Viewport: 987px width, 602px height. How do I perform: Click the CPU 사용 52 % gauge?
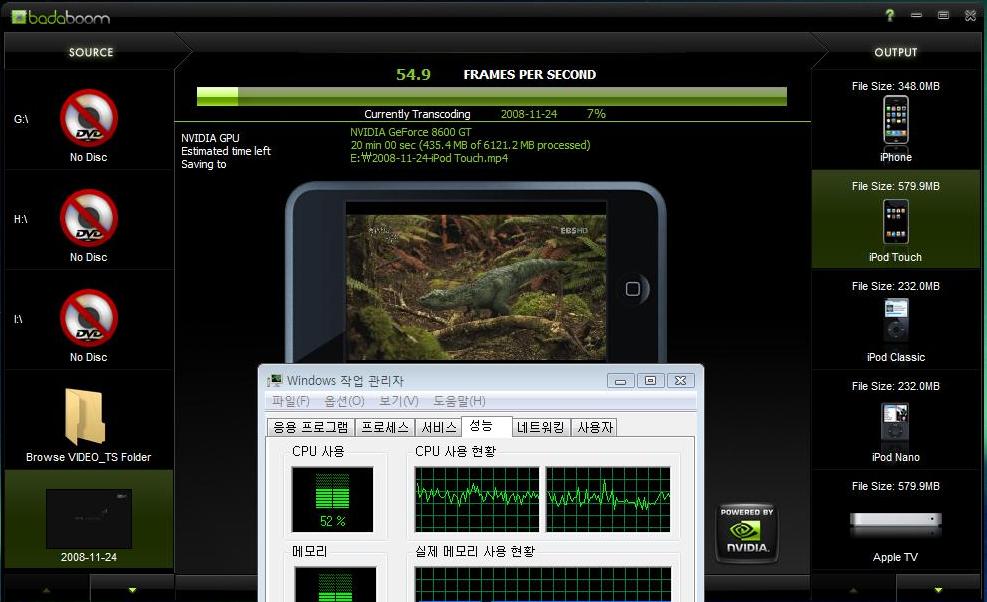click(332, 499)
